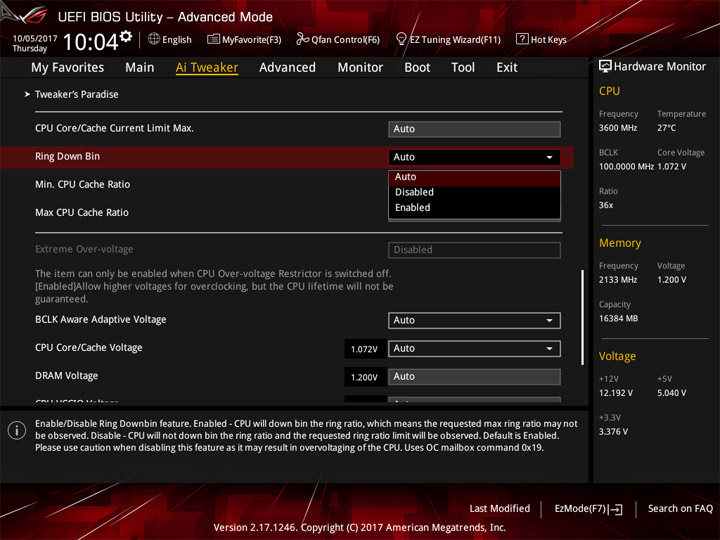Viewport: 720px width, 540px height.
Task: Switch to the Main tab
Action: (140, 68)
